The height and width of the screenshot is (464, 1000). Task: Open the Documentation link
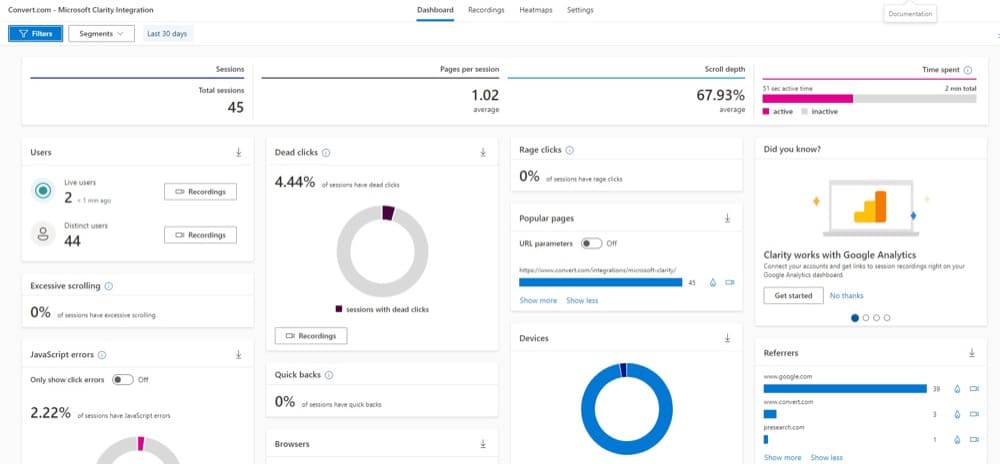point(910,14)
